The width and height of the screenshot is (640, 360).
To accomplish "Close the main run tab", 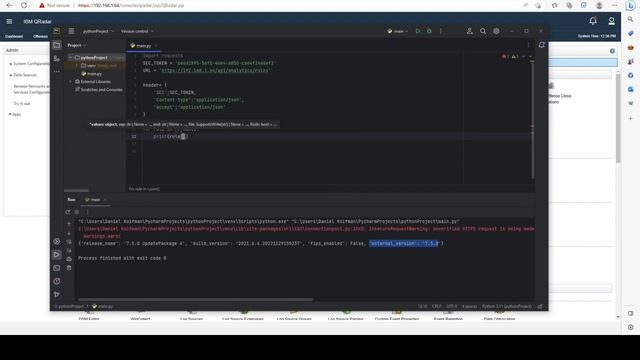I will (x=105, y=200).
